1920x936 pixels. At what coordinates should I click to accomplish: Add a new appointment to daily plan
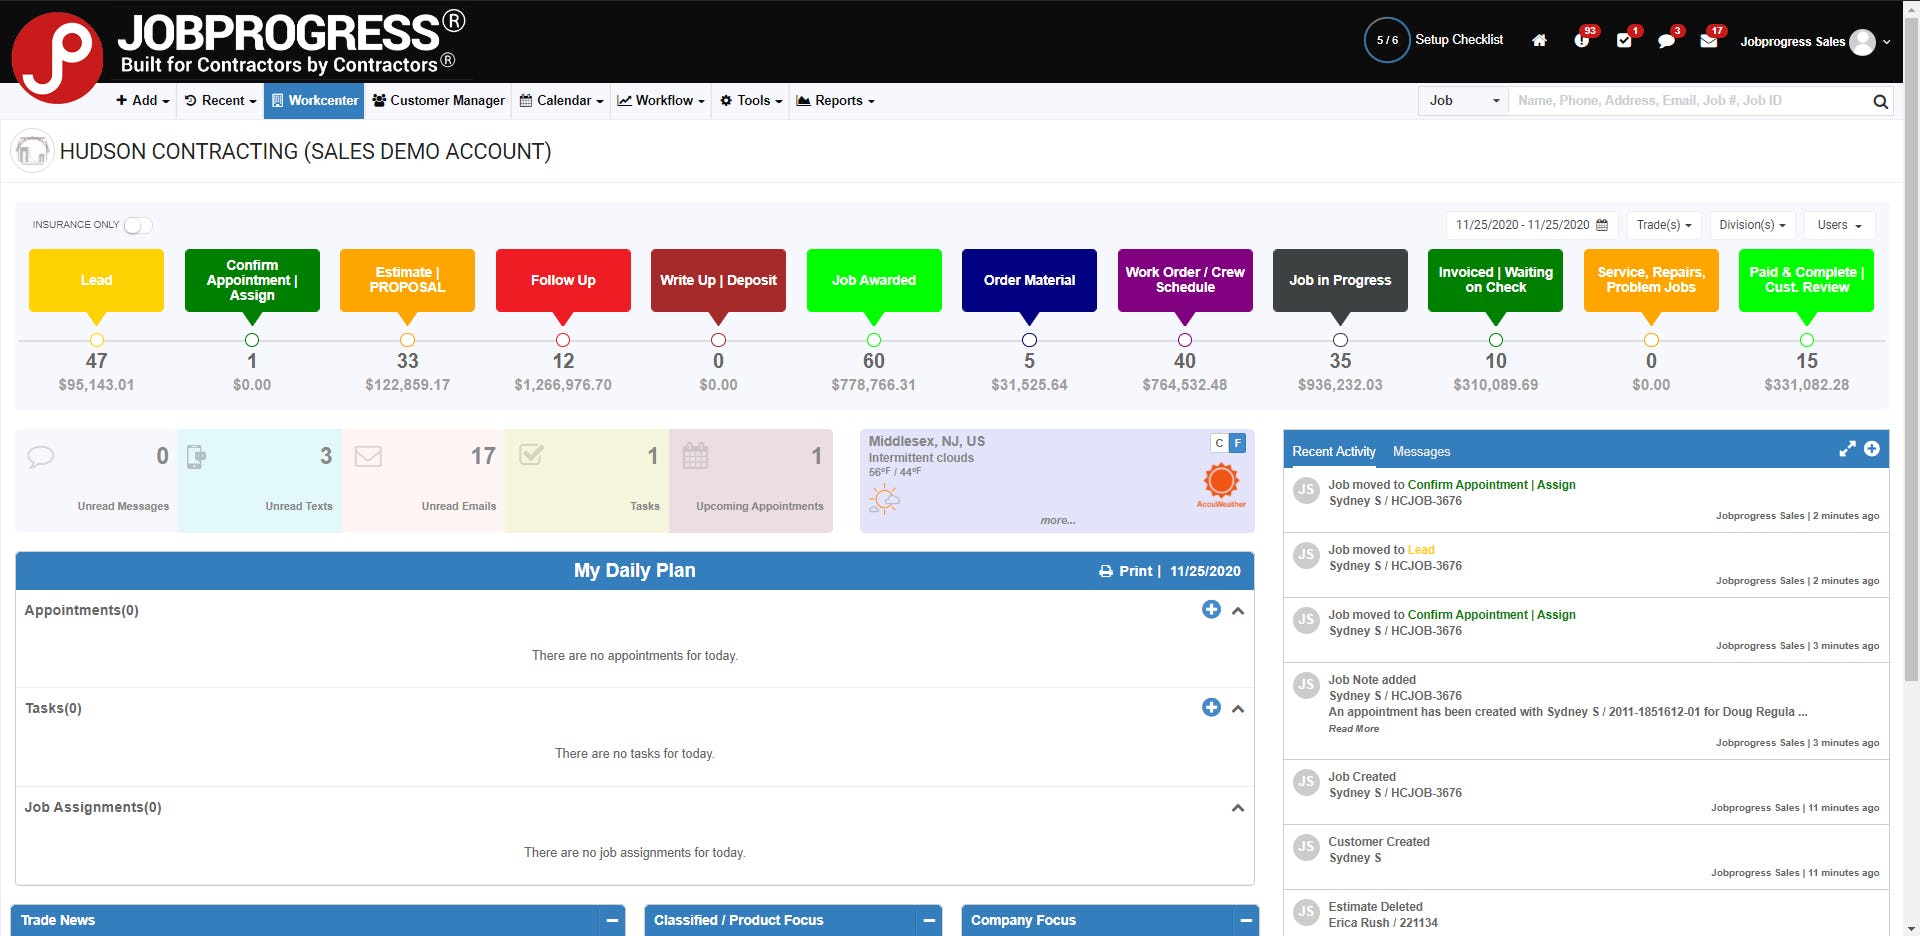[1211, 609]
